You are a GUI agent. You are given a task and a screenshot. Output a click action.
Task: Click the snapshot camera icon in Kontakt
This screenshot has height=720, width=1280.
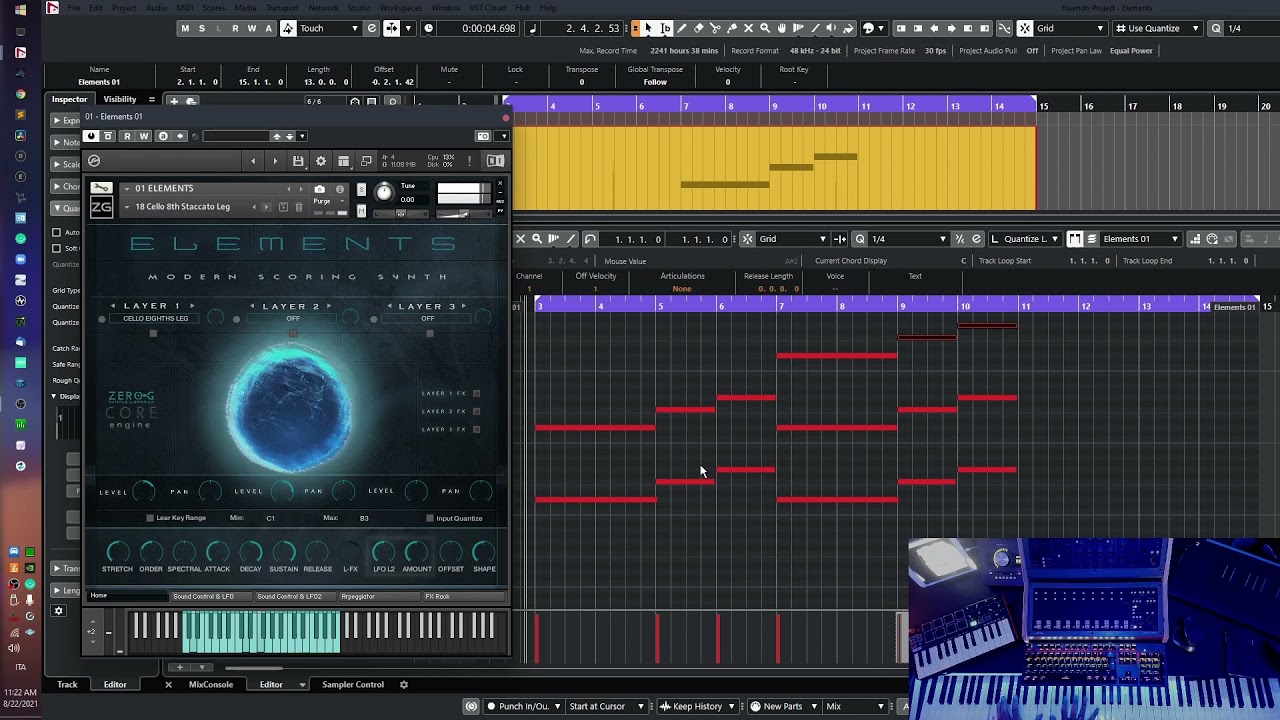(319, 189)
